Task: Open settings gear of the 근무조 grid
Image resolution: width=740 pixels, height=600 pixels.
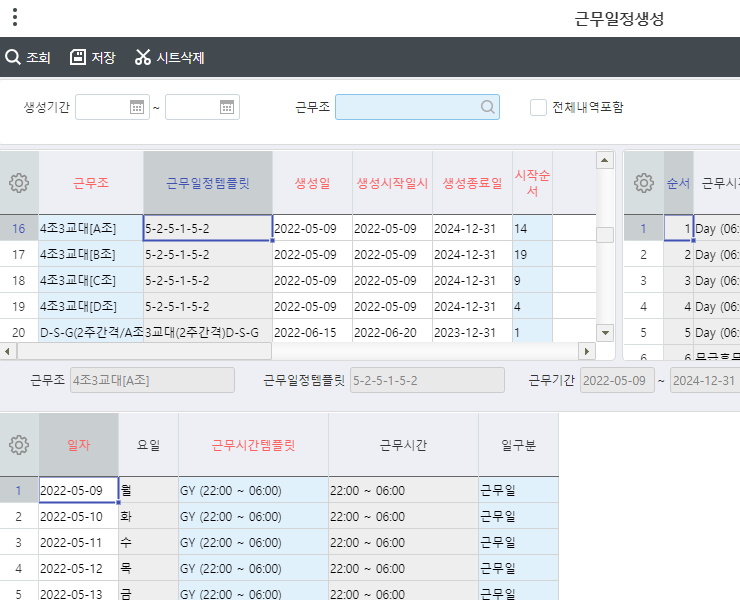Action: pyautogui.click(x=19, y=183)
